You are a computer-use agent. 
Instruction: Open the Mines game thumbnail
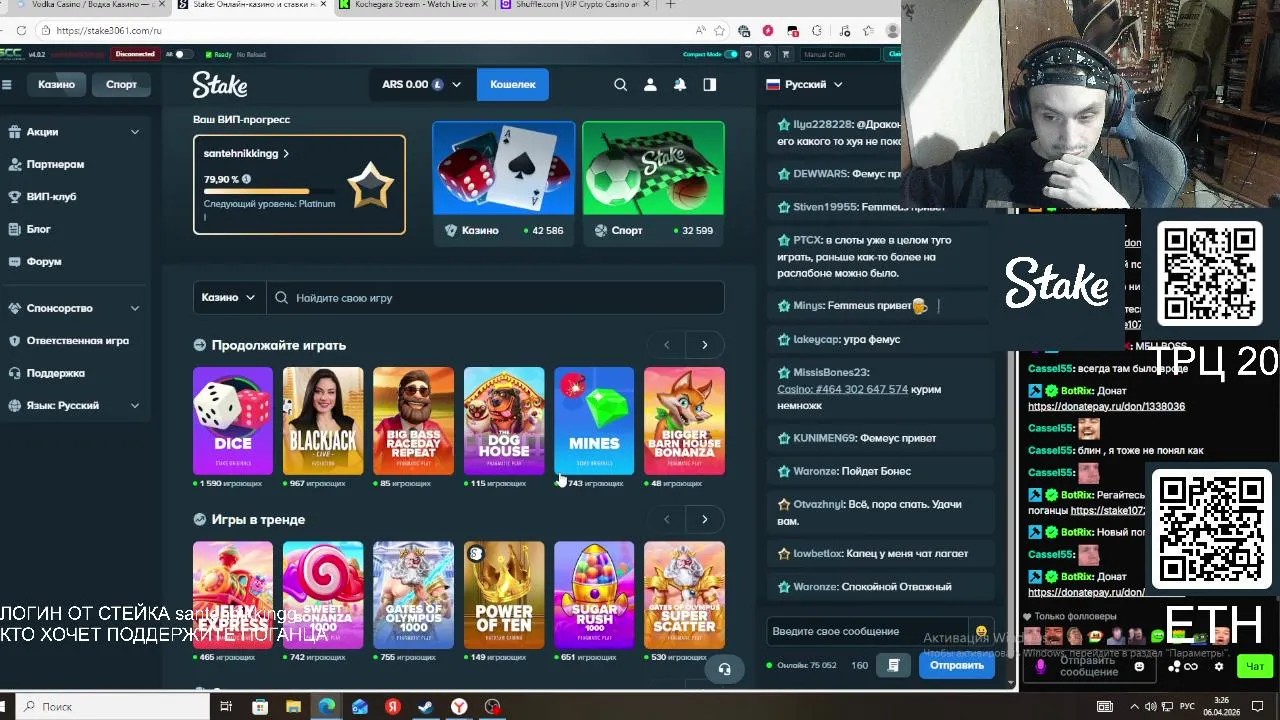[594, 420]
